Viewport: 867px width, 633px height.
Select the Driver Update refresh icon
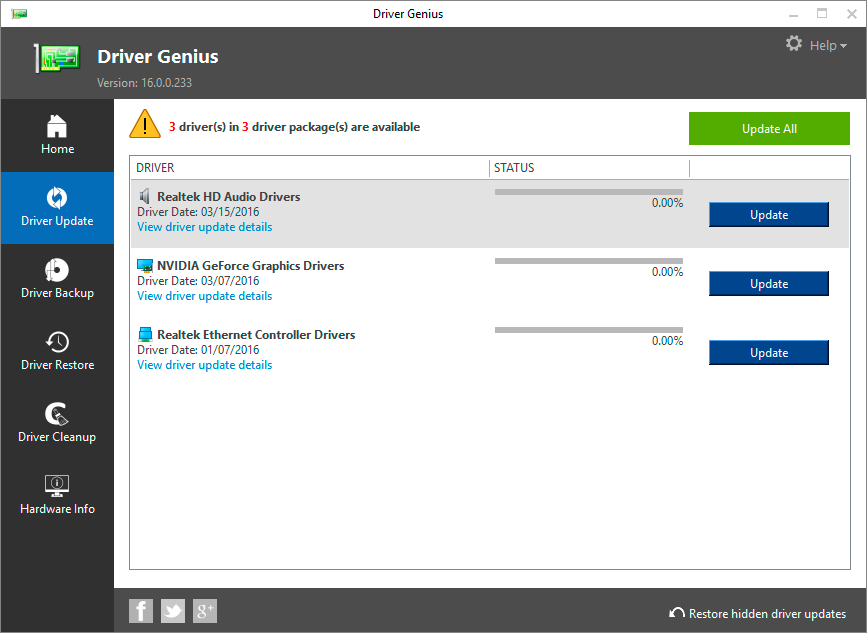click(57, 198)
